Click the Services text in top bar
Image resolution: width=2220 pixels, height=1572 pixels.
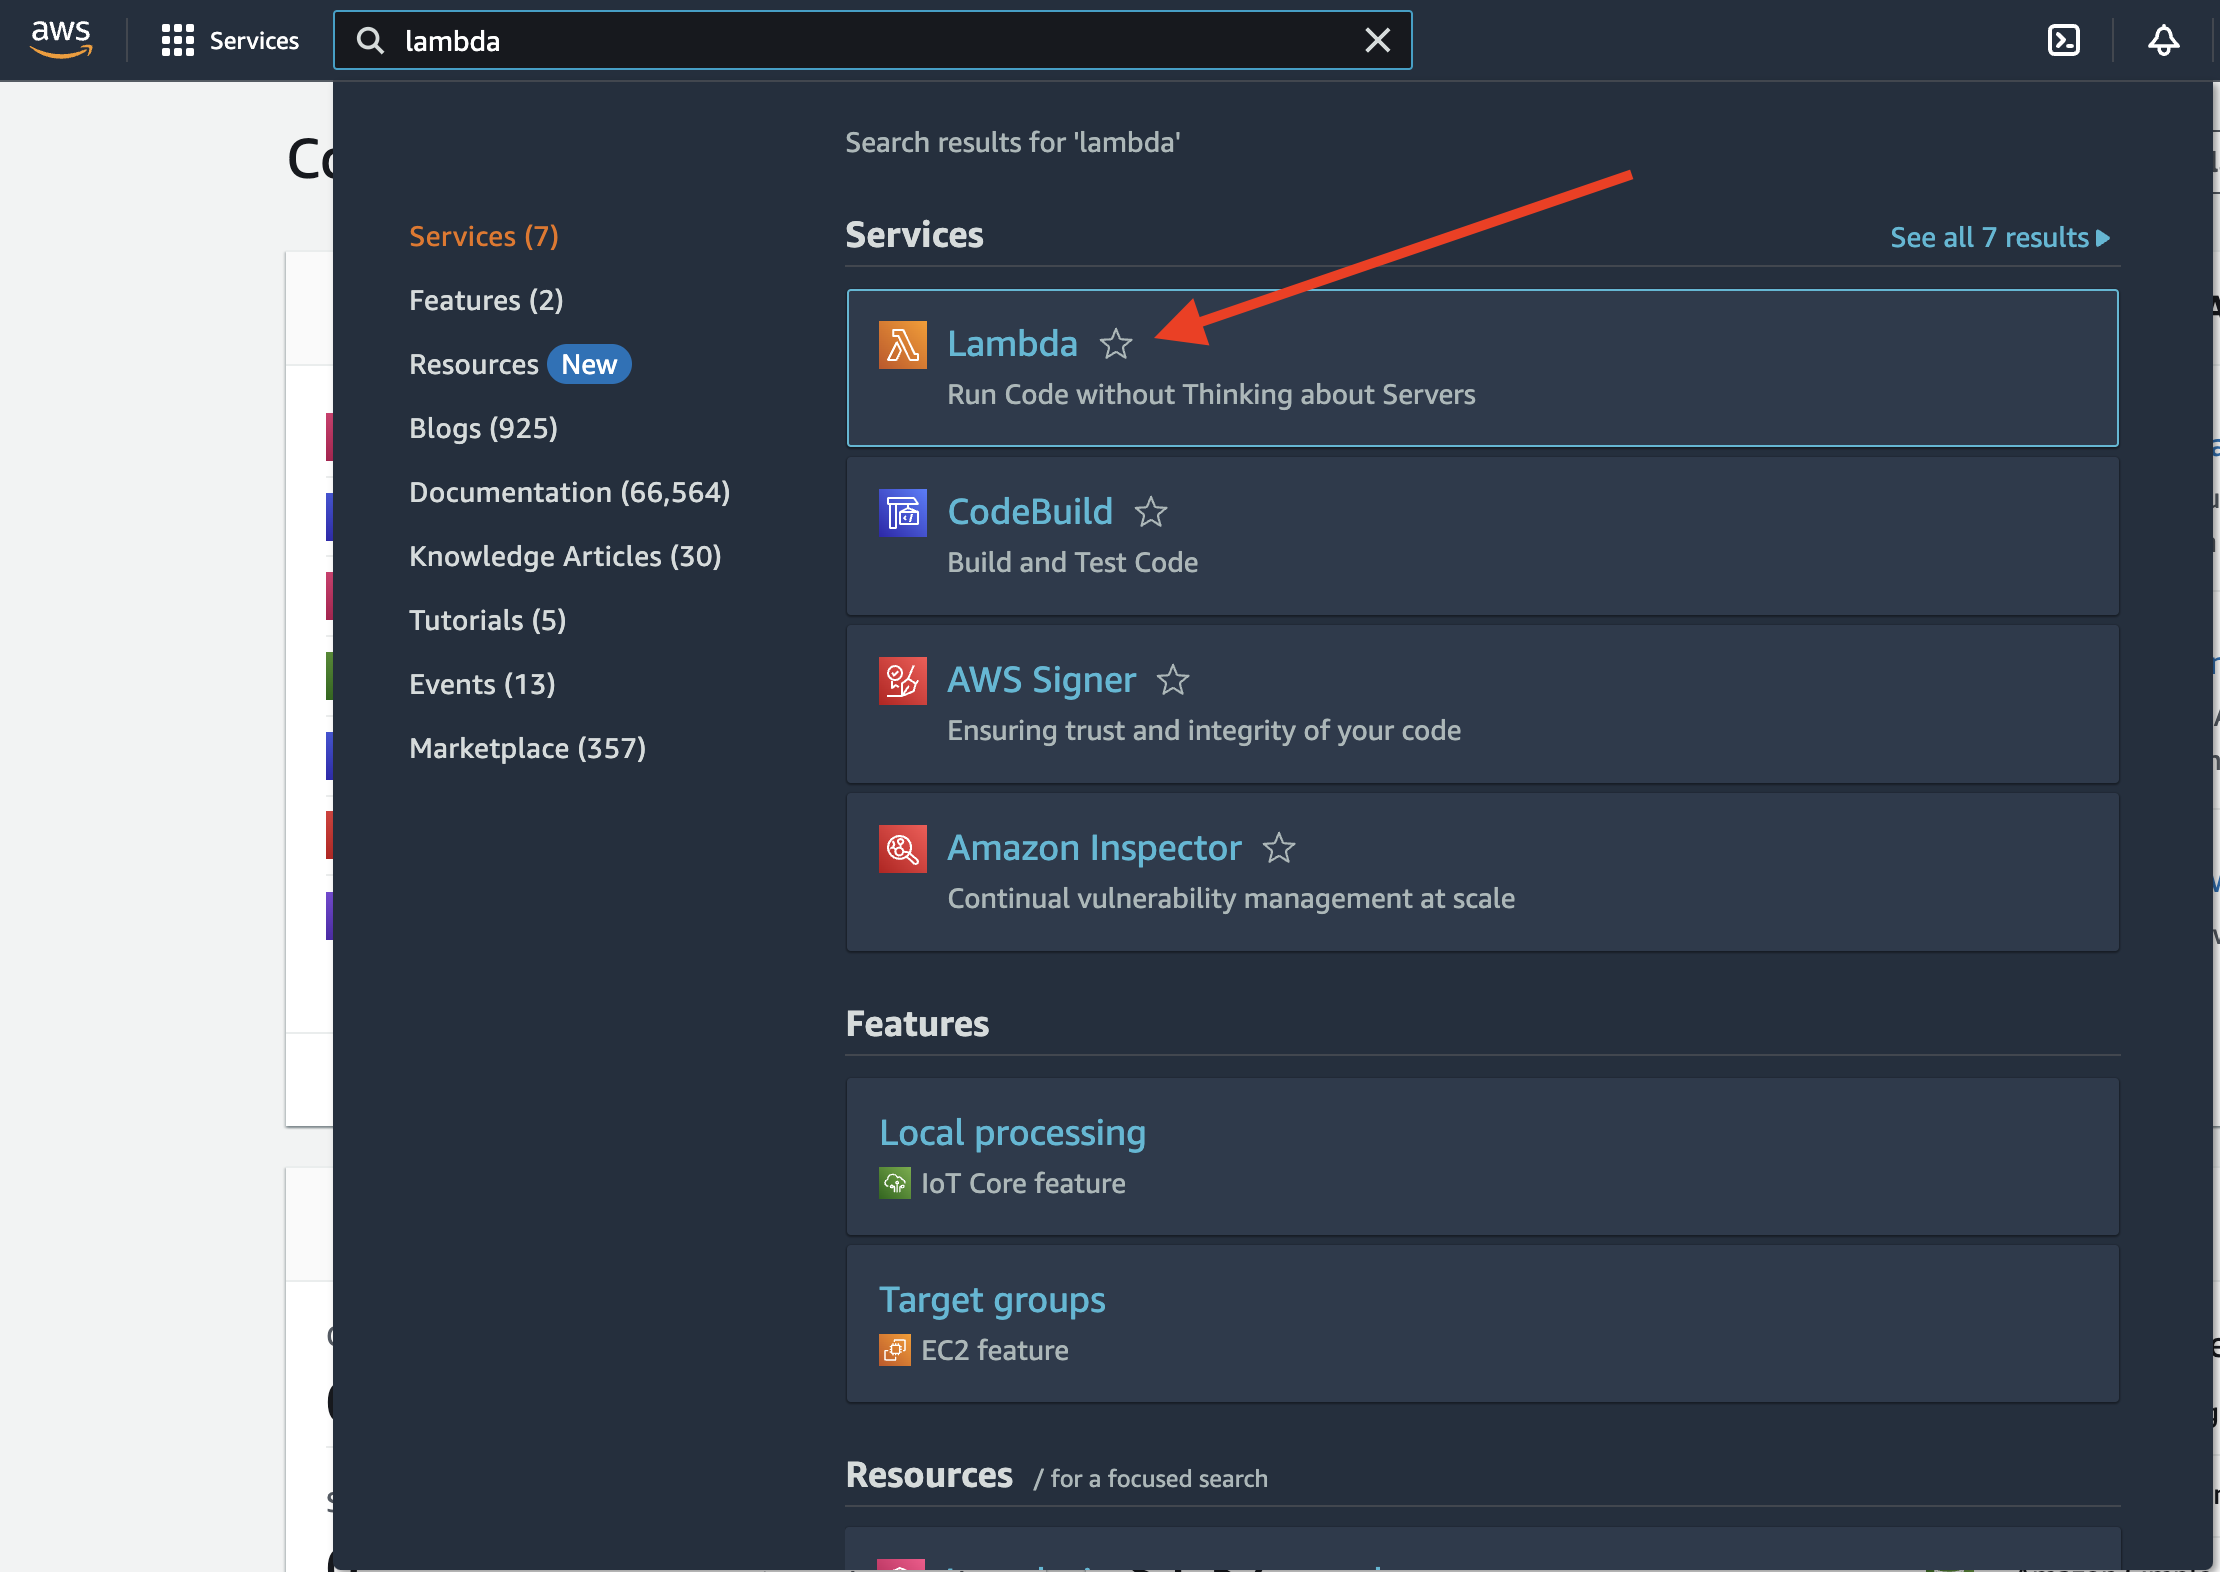pos(254,41)
